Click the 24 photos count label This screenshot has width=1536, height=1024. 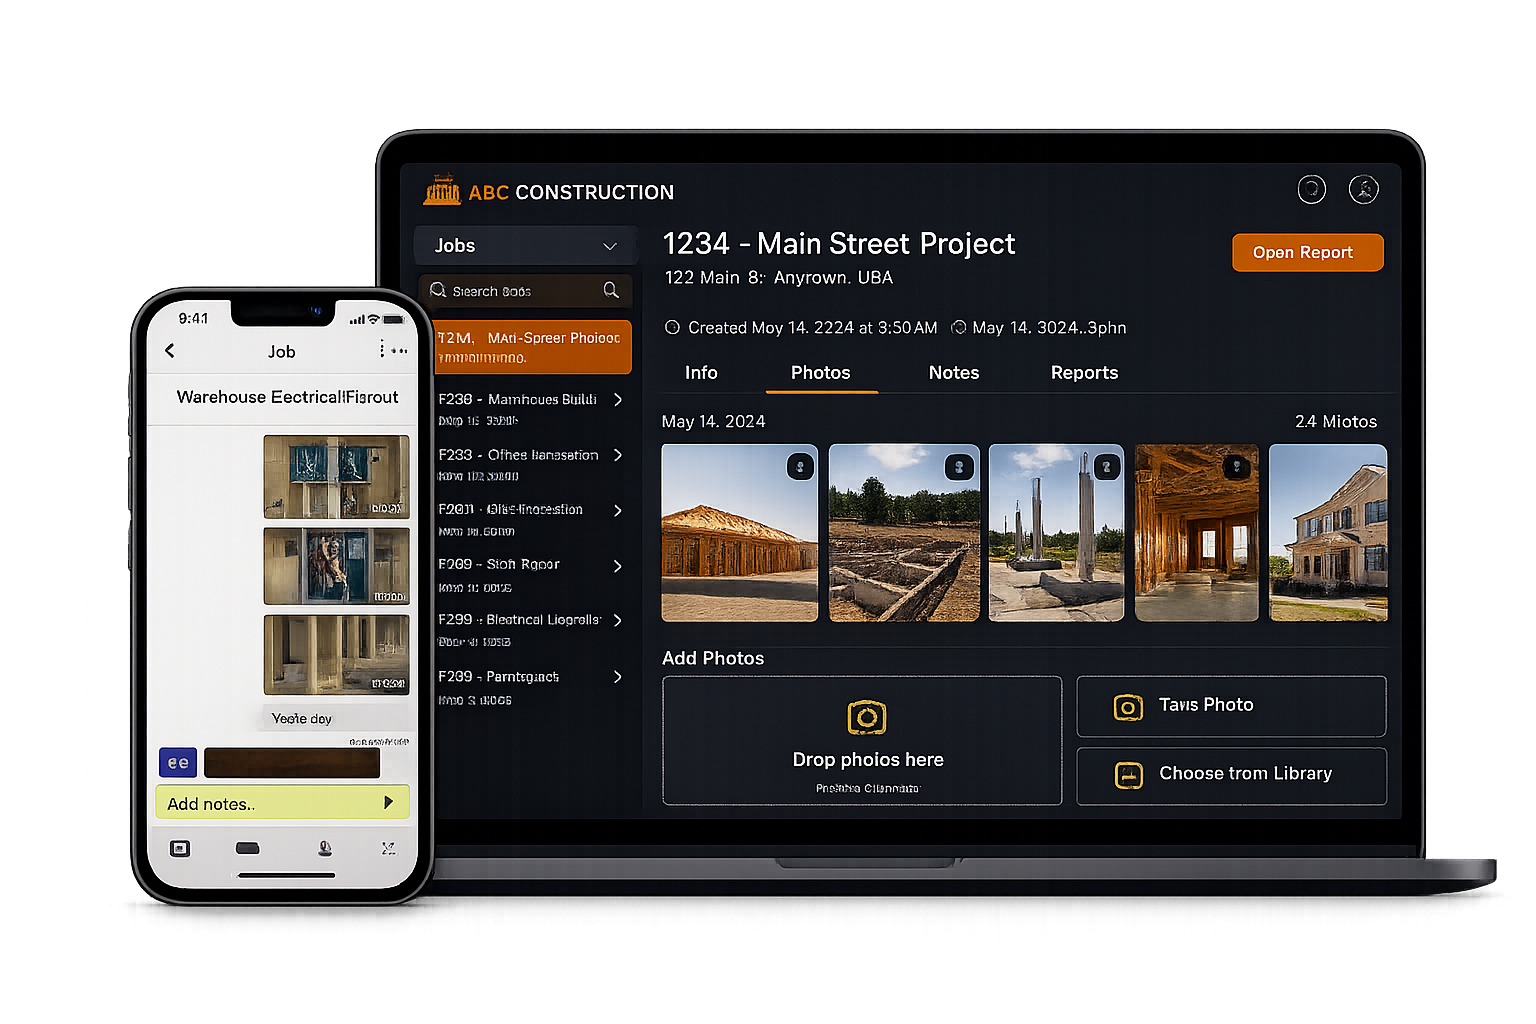click(1336, 422)
